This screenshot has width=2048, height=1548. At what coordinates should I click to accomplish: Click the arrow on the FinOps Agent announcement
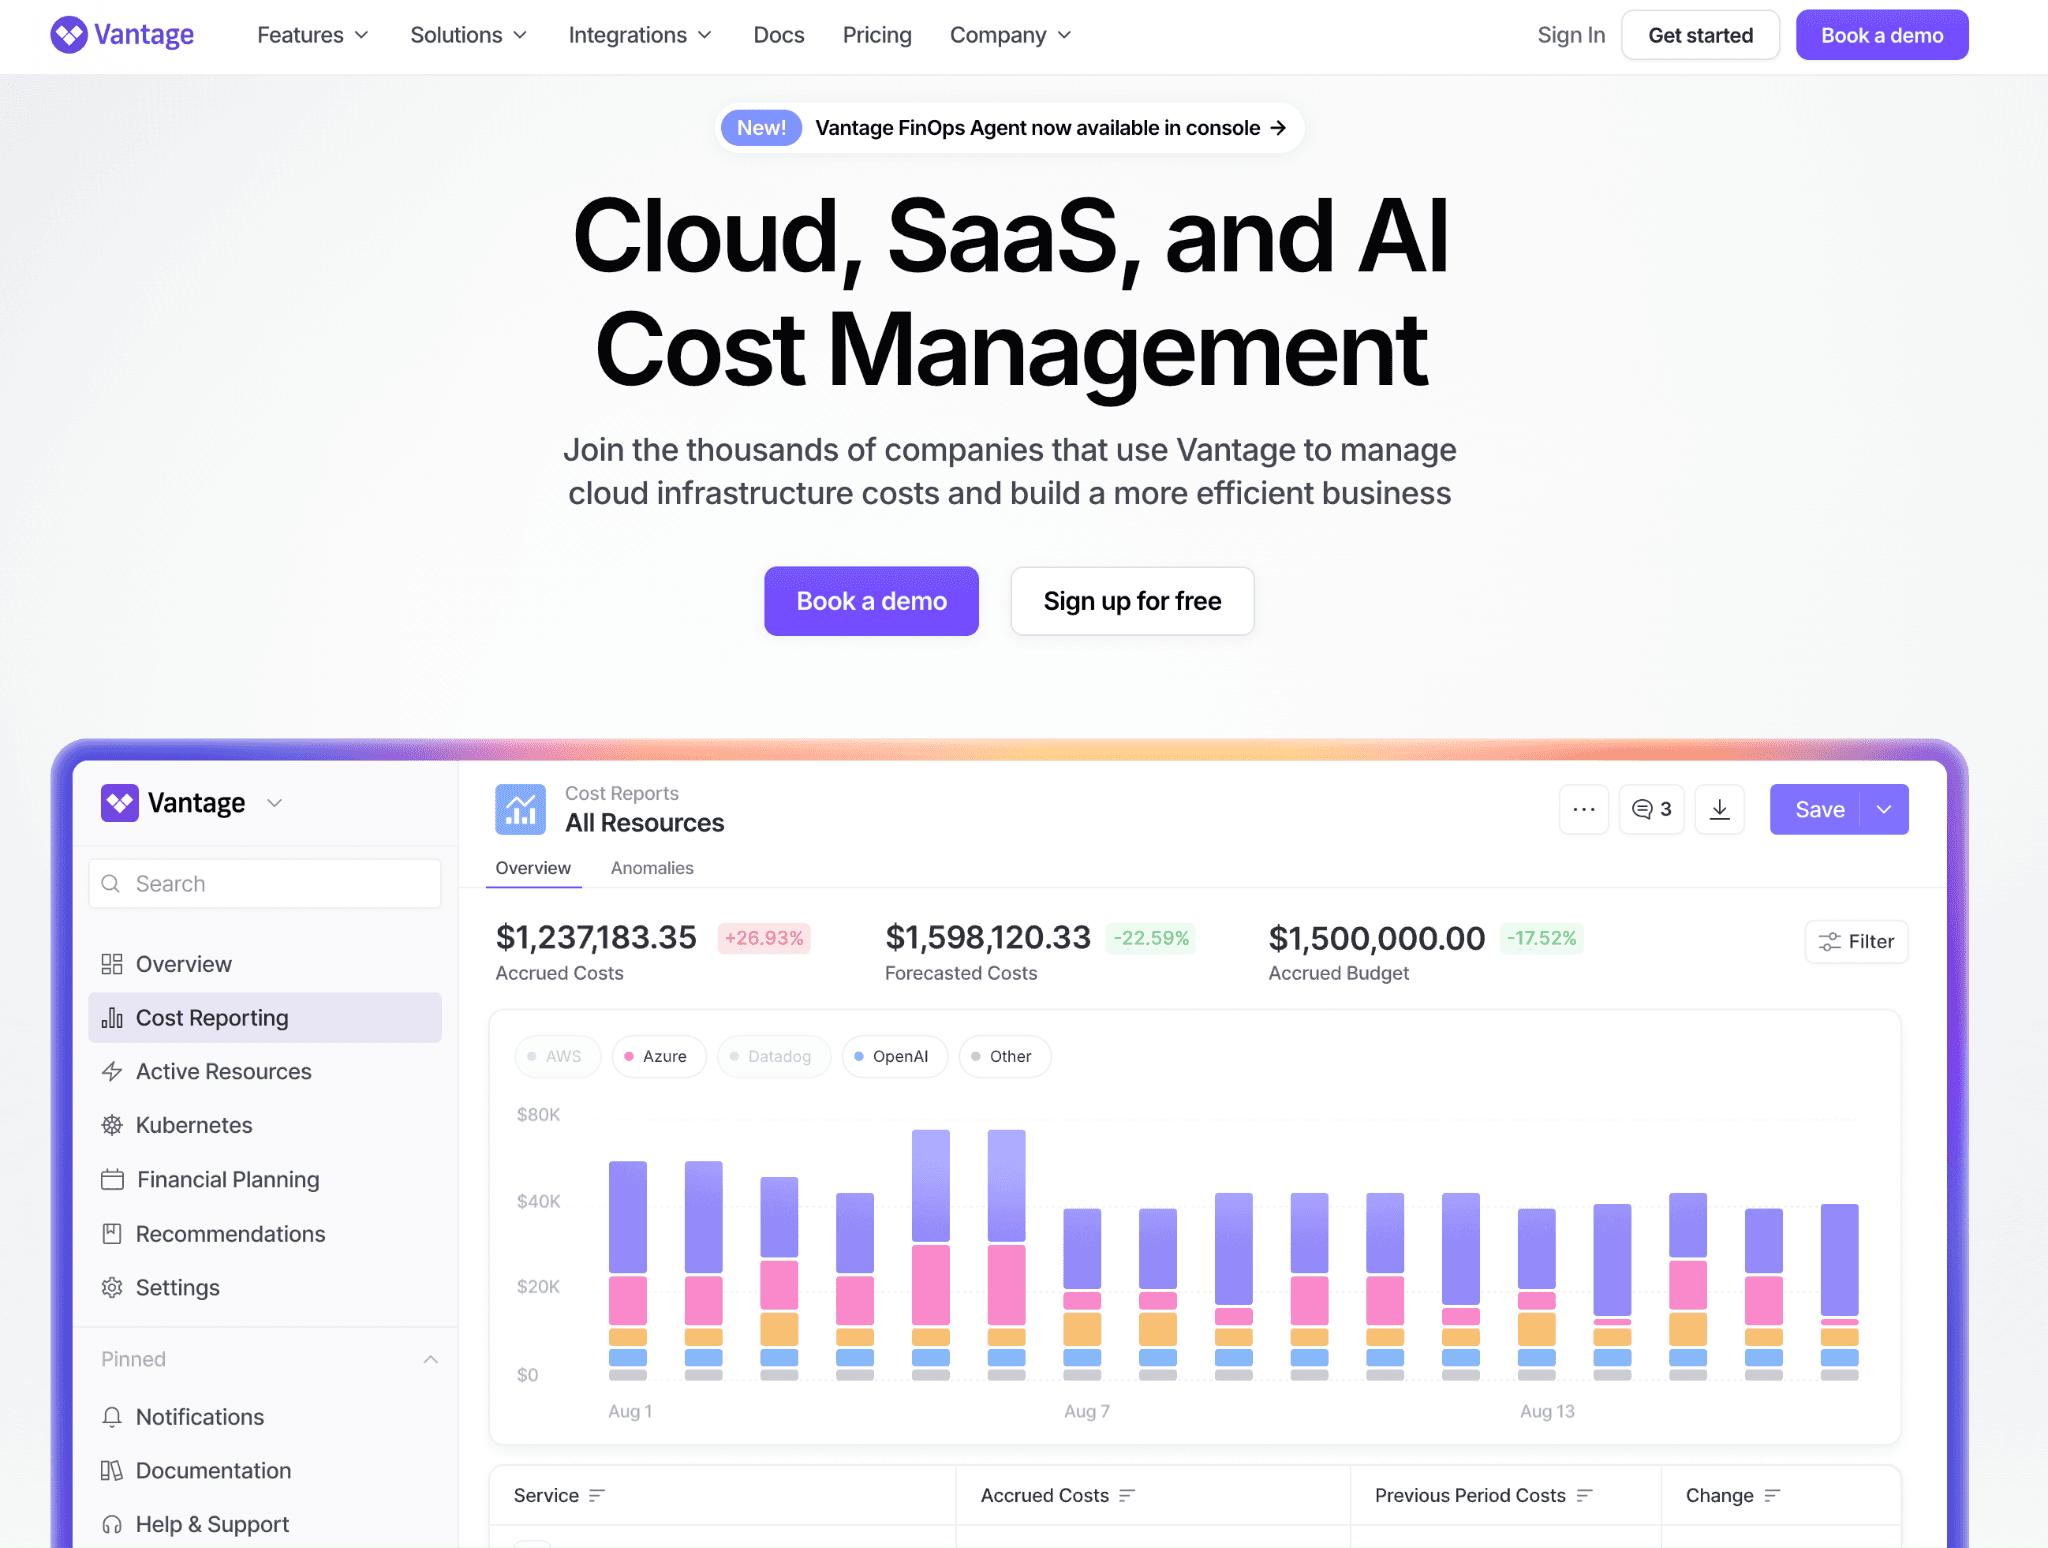pos(1278,128)
